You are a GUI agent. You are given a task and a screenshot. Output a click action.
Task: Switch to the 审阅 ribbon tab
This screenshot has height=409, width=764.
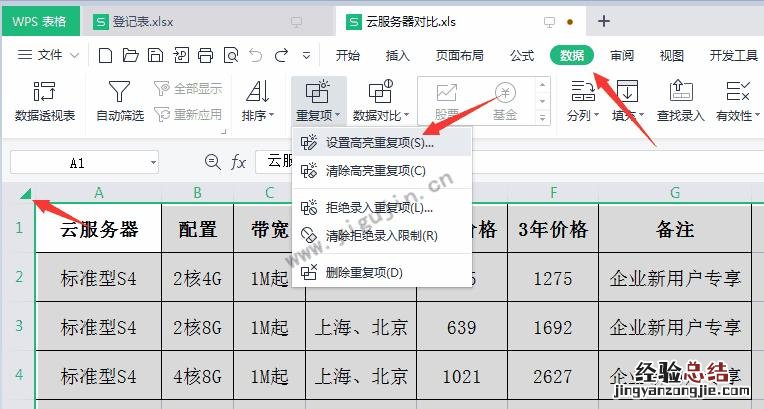622,56
